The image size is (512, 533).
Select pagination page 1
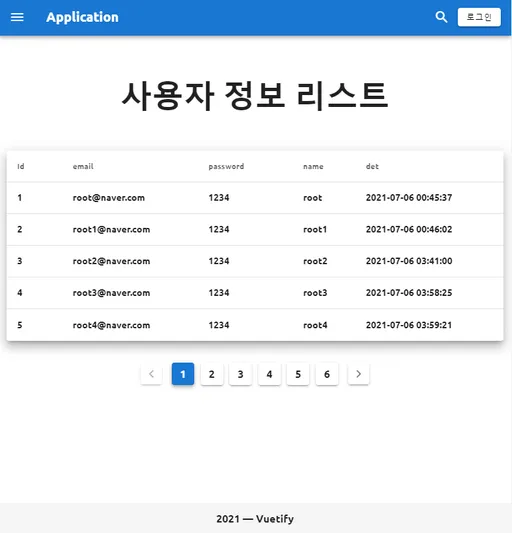pos(183,374)
